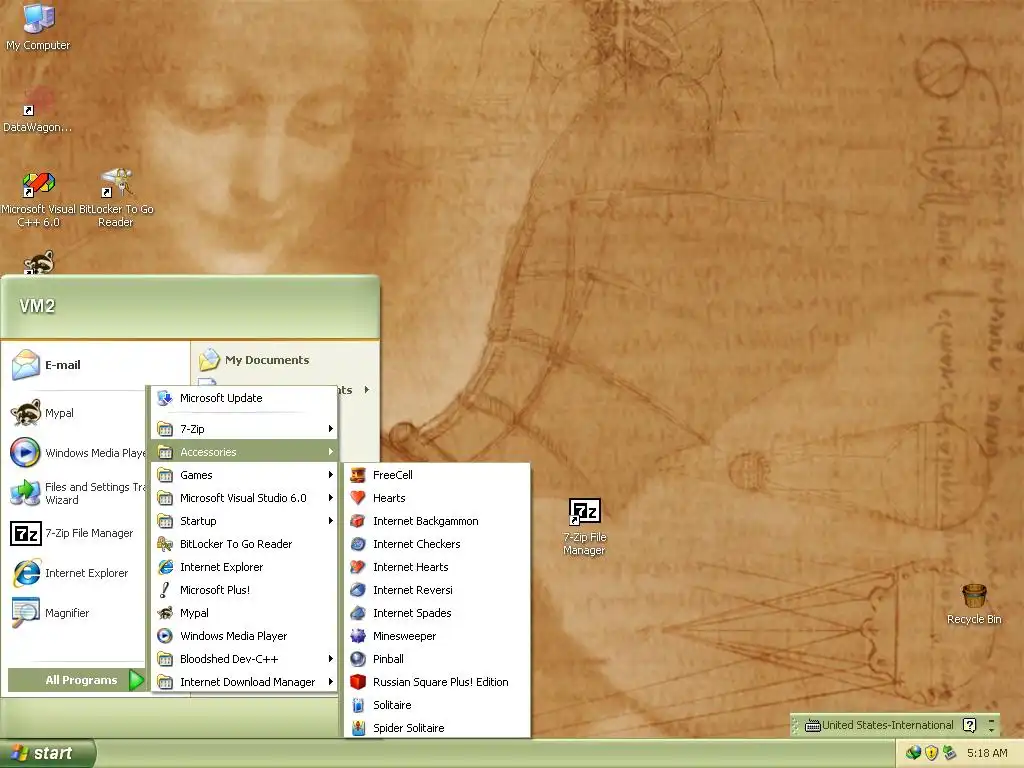Click the VM2 user name header
The width and height of the screenshot is (1024, 768).
37,306
